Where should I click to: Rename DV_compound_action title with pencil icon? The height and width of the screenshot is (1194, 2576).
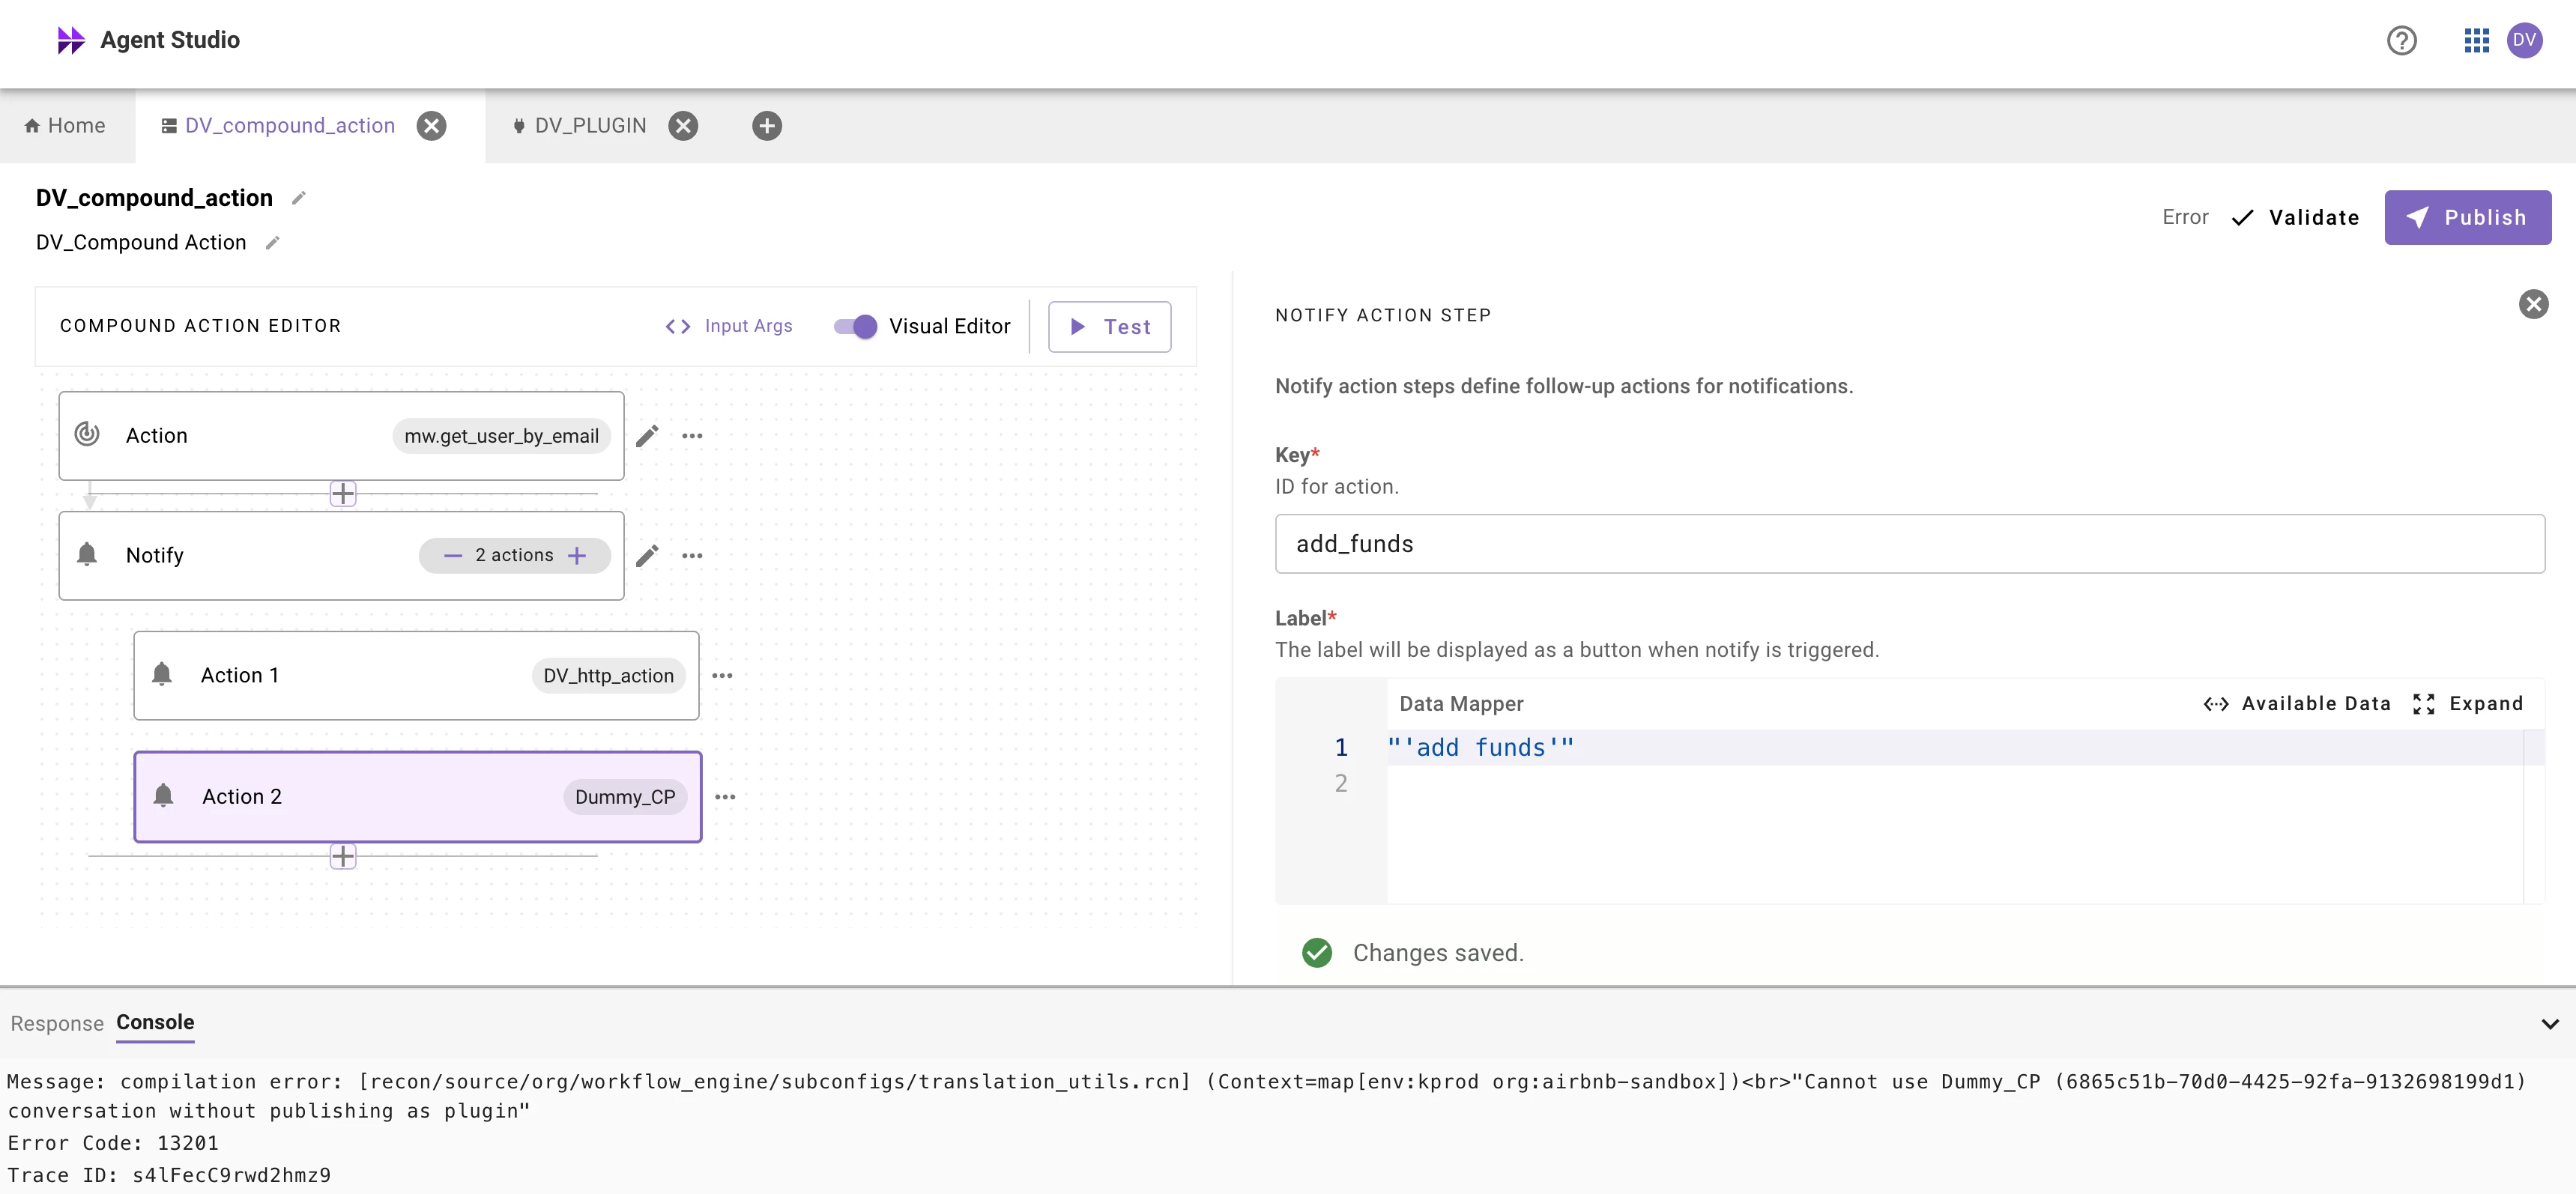click(x=298, y=199)
